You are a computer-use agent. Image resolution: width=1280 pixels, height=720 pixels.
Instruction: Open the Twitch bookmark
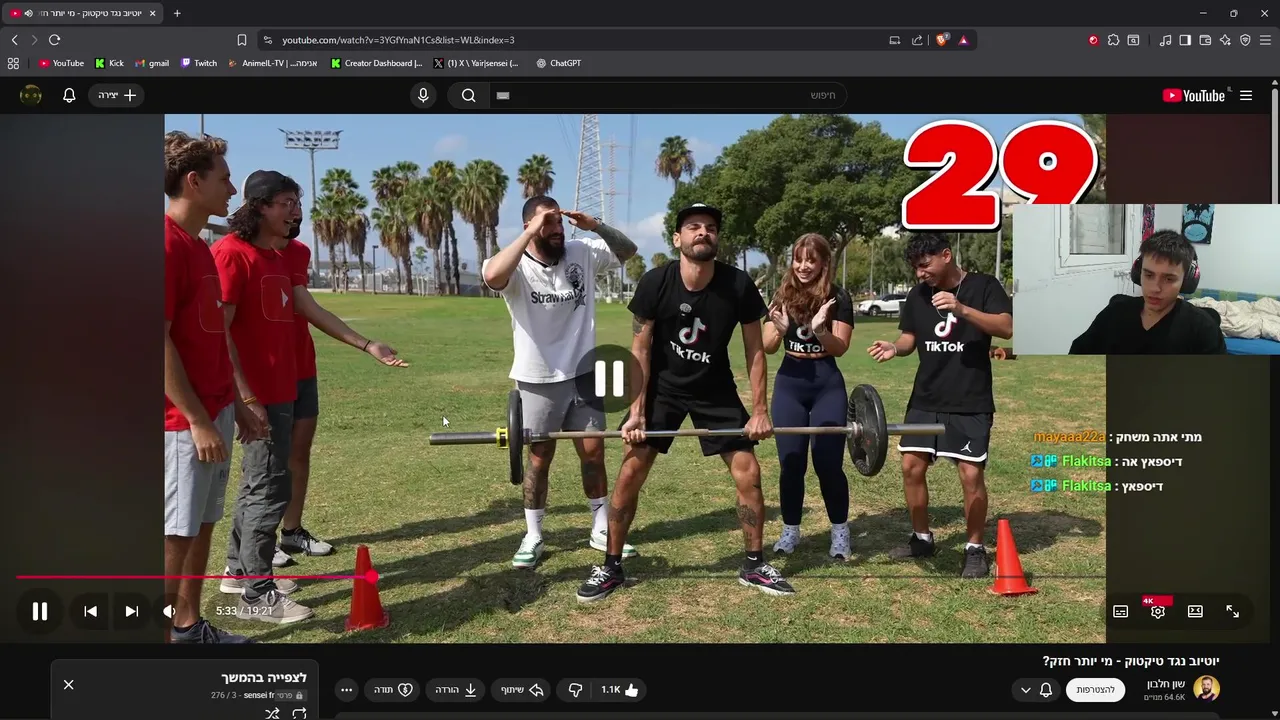[x=199, y=63]
